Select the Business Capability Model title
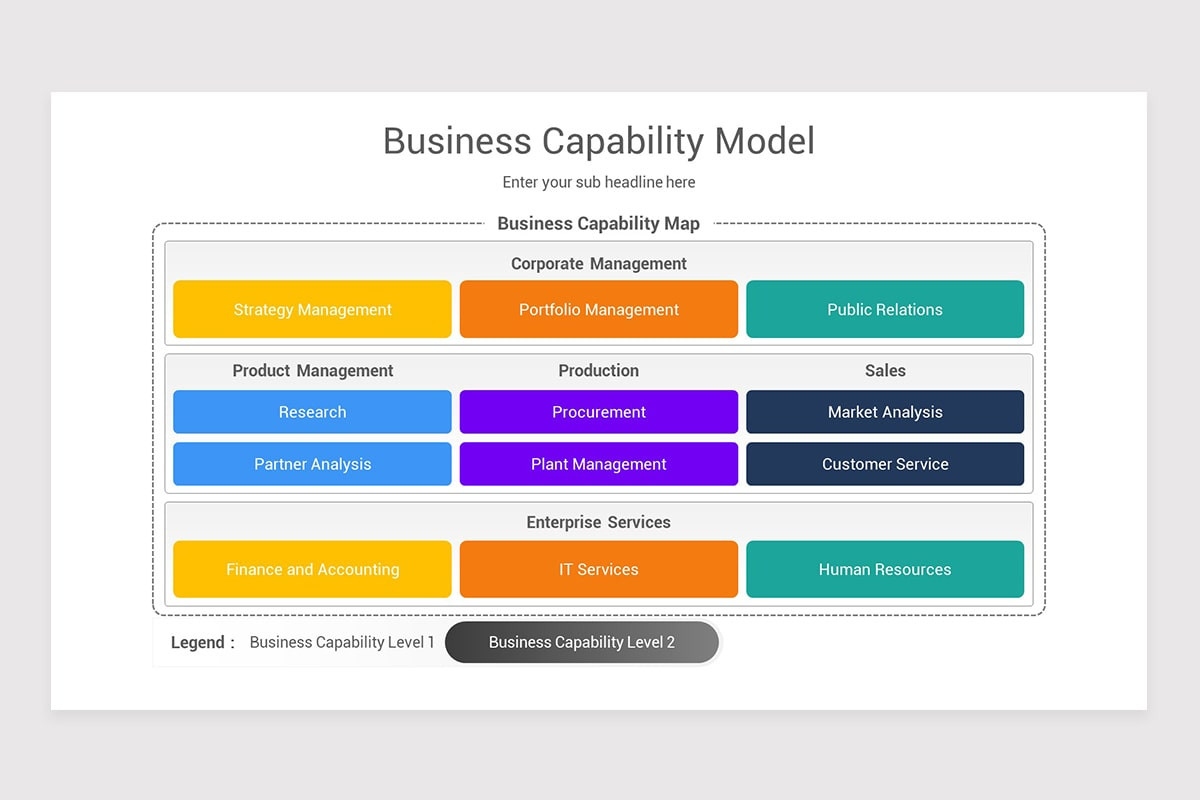 (598, 141)
